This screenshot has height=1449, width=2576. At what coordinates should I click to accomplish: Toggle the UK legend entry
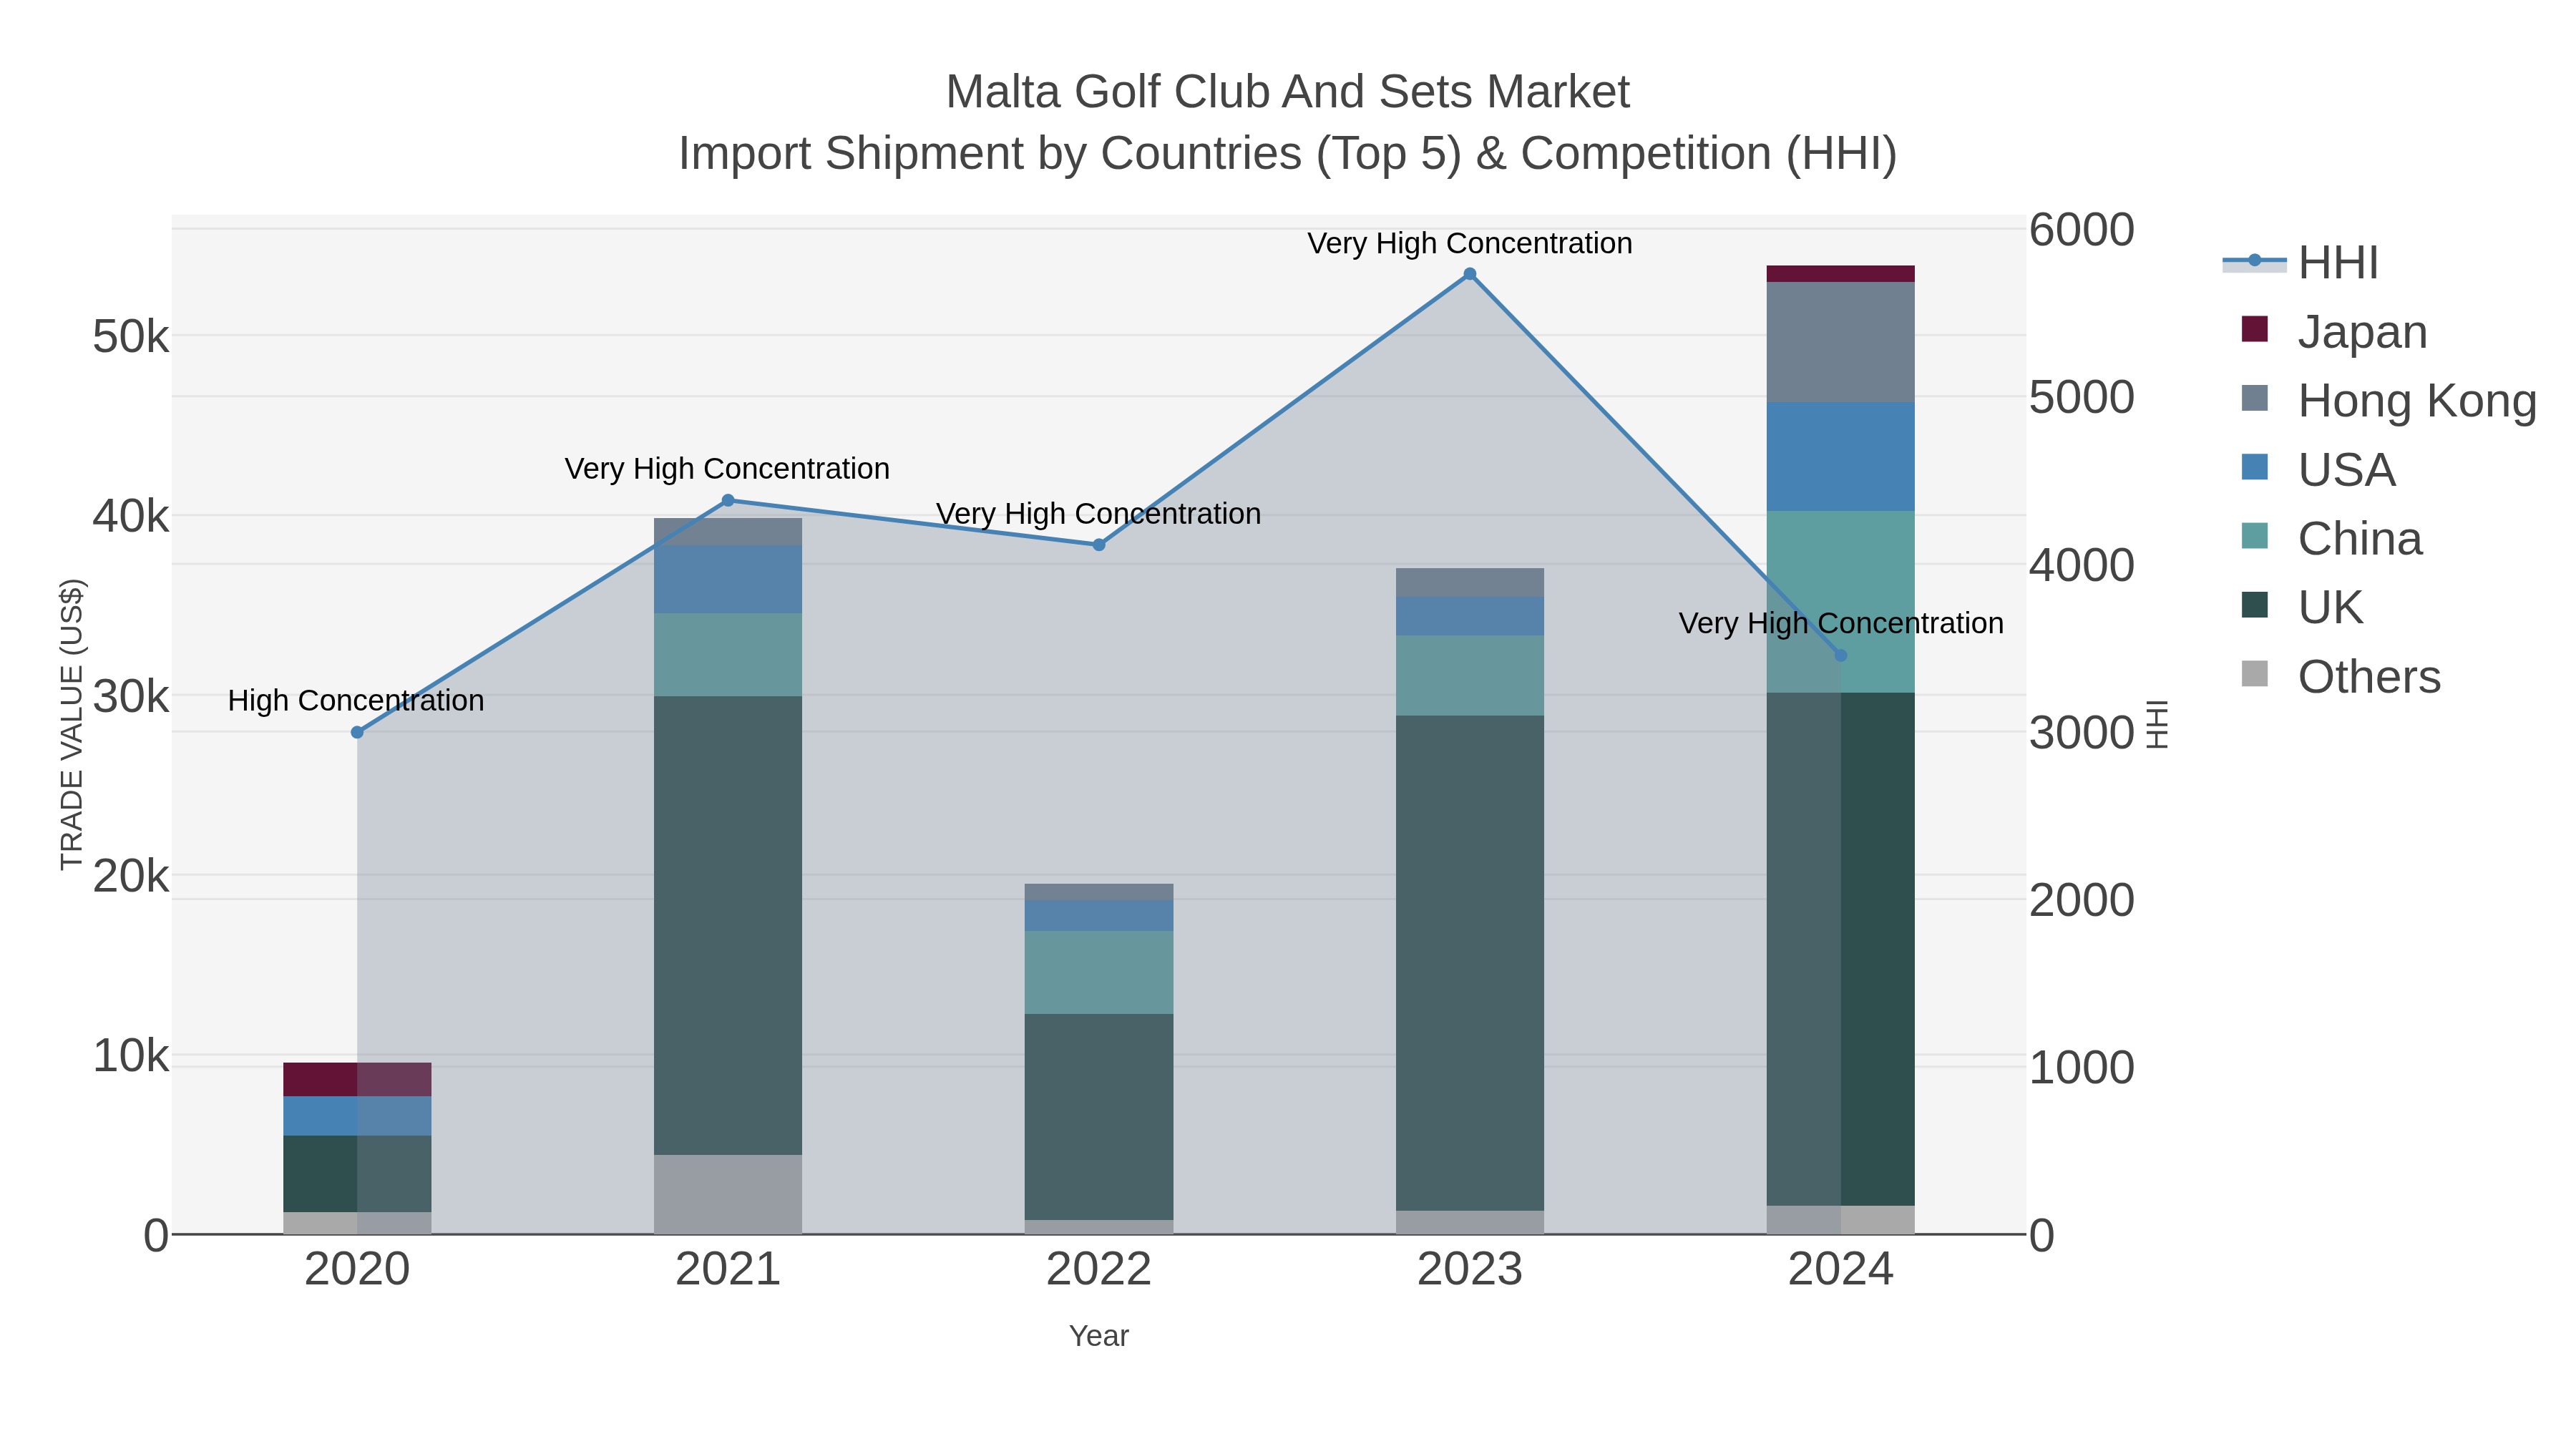(x=2302, y=607)
